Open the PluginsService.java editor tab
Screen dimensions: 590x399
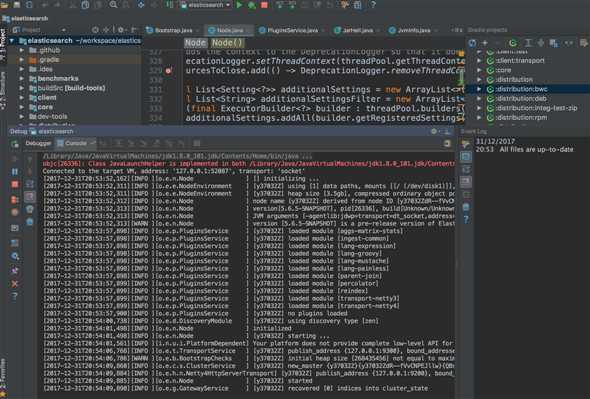(x=292, y=30)
